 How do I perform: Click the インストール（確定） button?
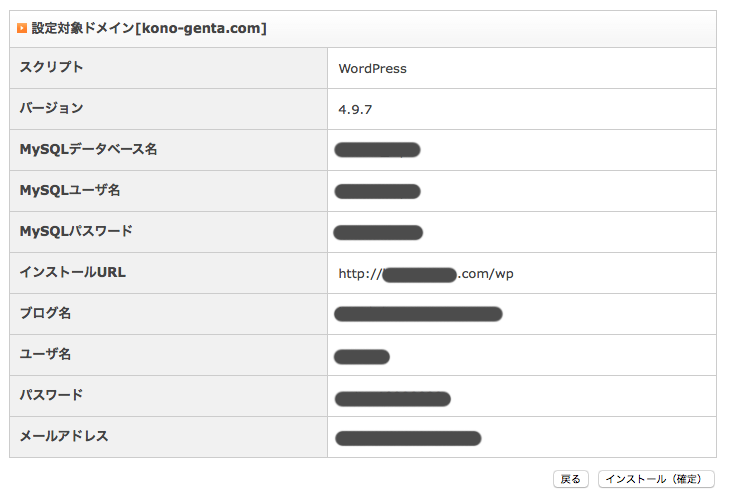point(656,479)
